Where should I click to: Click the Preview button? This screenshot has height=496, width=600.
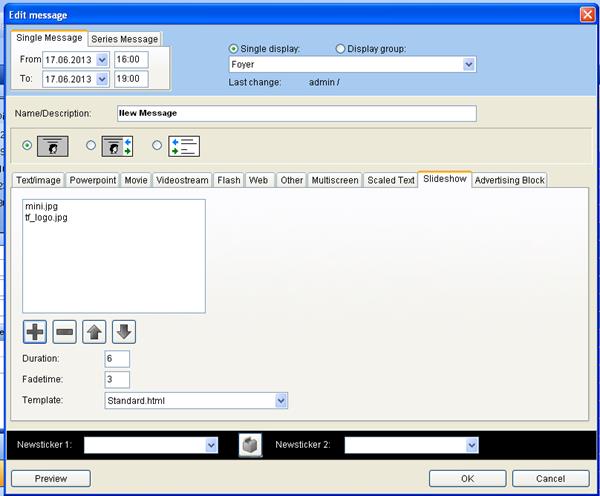(x=51, y=478)
